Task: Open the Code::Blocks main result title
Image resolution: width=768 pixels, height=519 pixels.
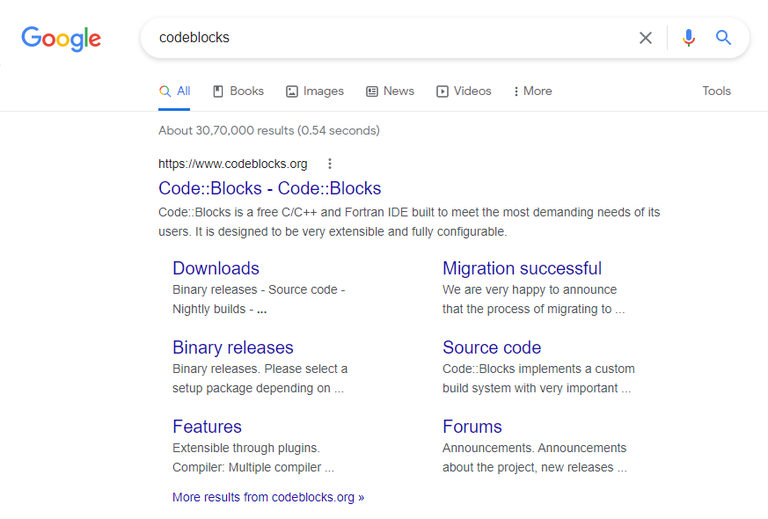Action: pyautogui.click(x=269, y=188)
